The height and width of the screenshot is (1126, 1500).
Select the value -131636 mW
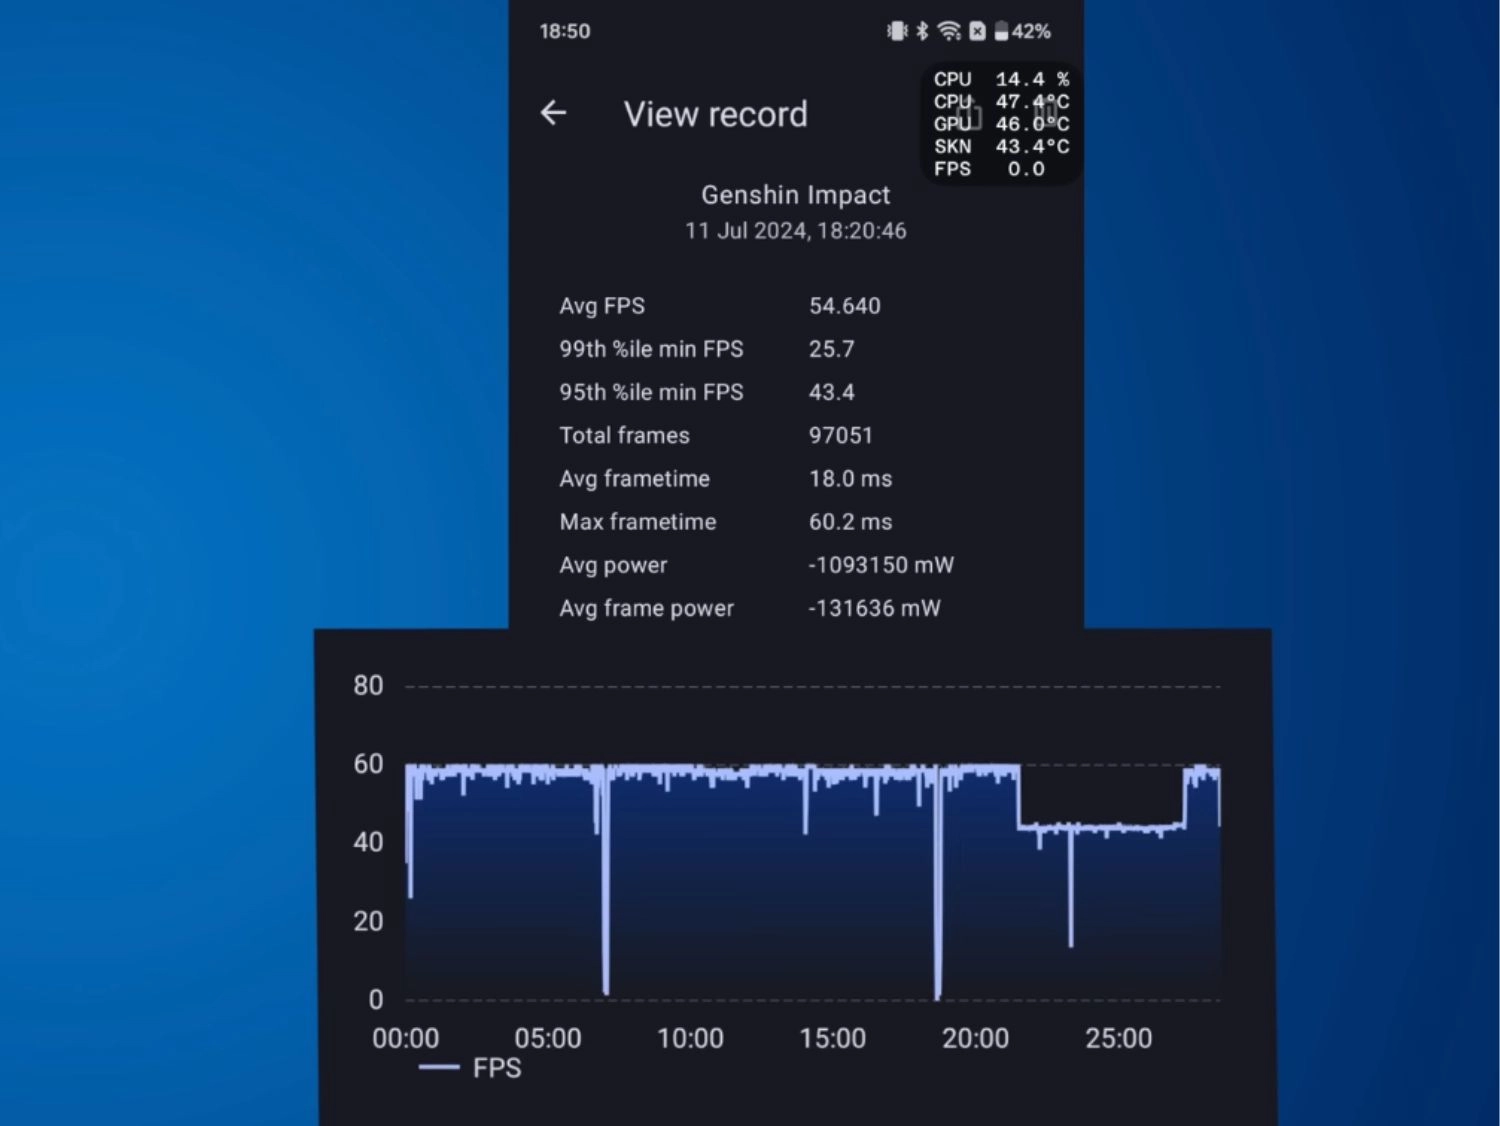click(x=875, y=608)
